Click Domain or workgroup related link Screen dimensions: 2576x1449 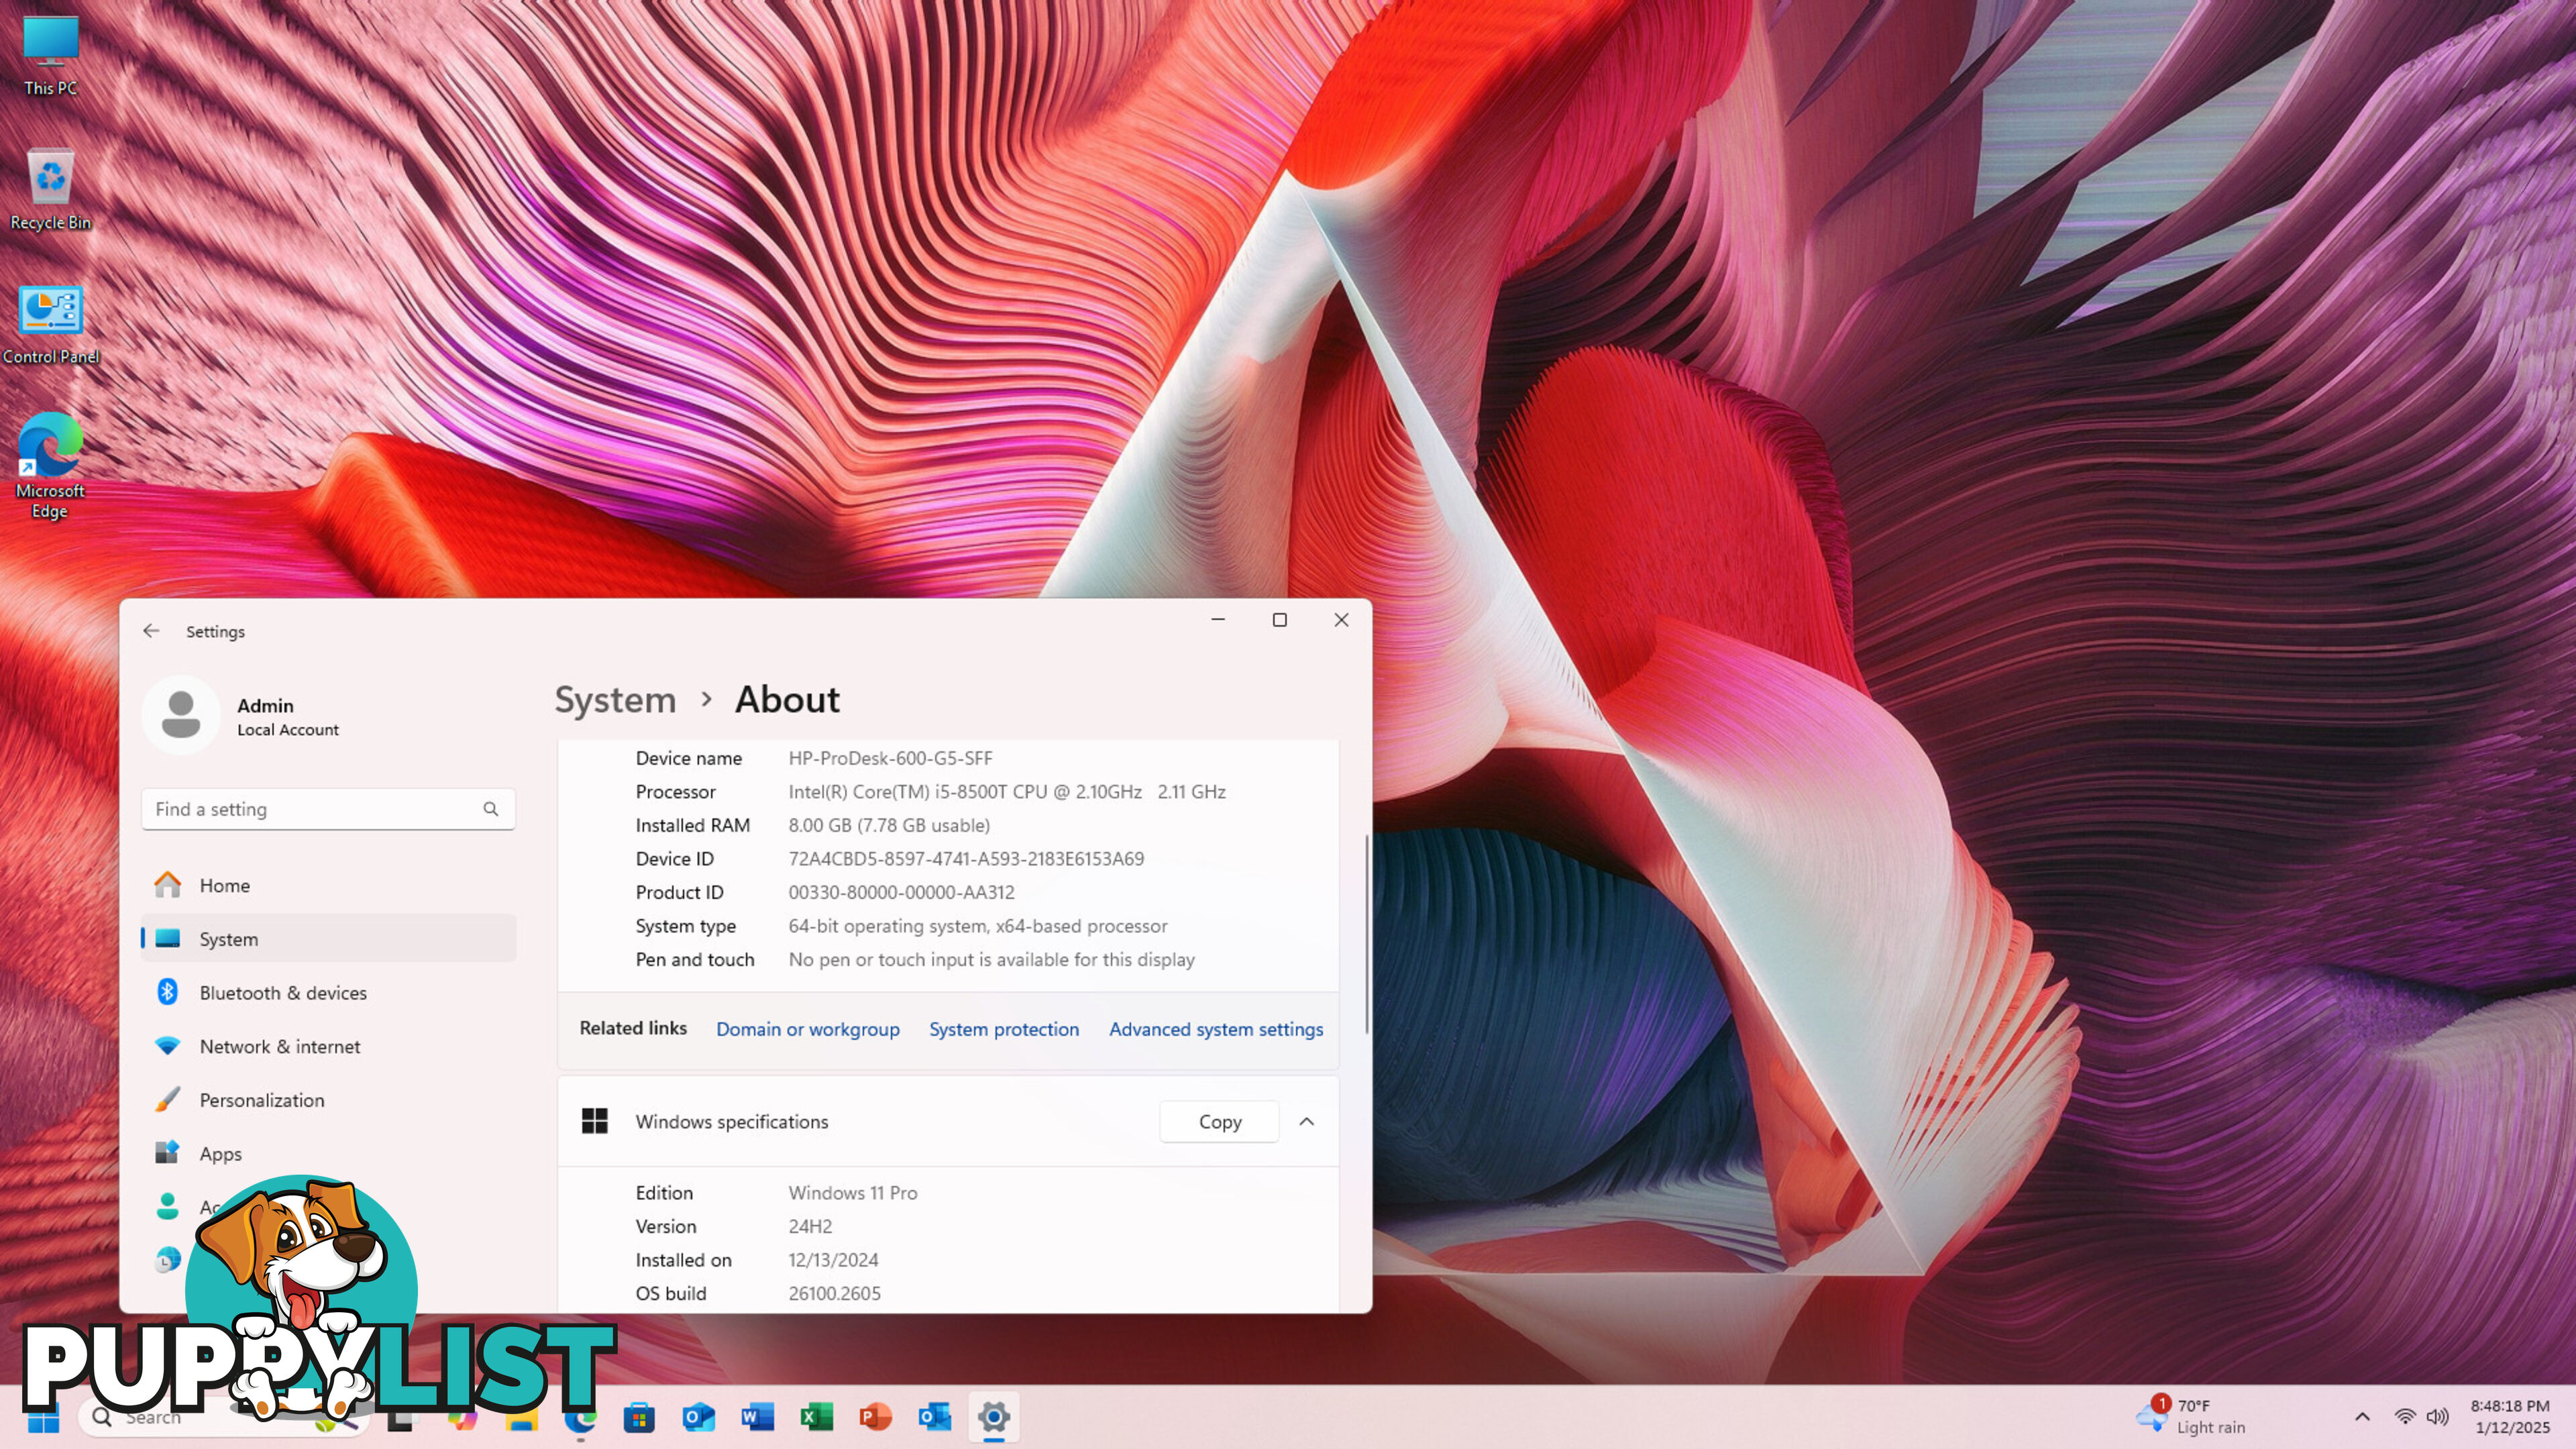[808, 1028]
